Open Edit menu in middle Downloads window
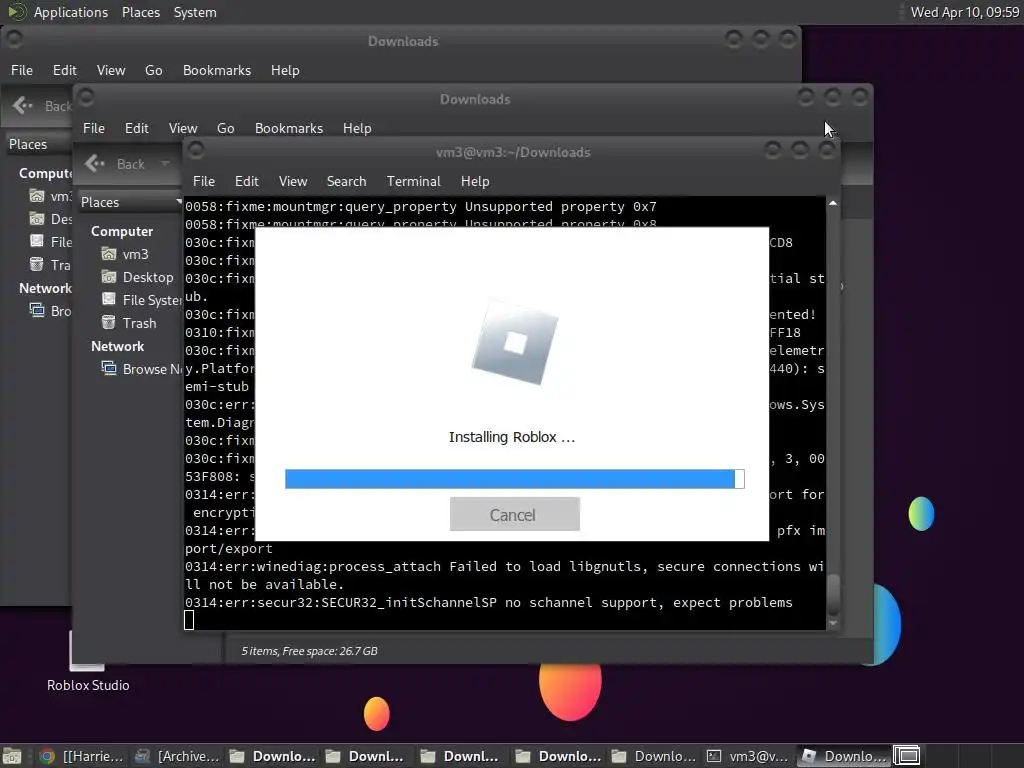Image resolution: width=1024 pixels, height=768 pixels. point(136,129)
